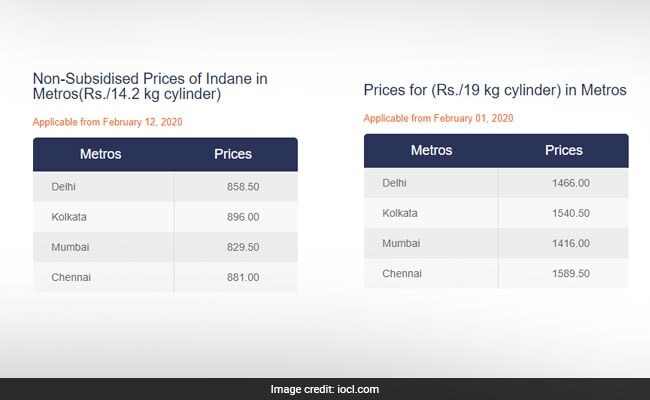The image size is (650, 400).
Task: Click Chennai in the 19 kg cylinder table
Action: tap(403, 273)
